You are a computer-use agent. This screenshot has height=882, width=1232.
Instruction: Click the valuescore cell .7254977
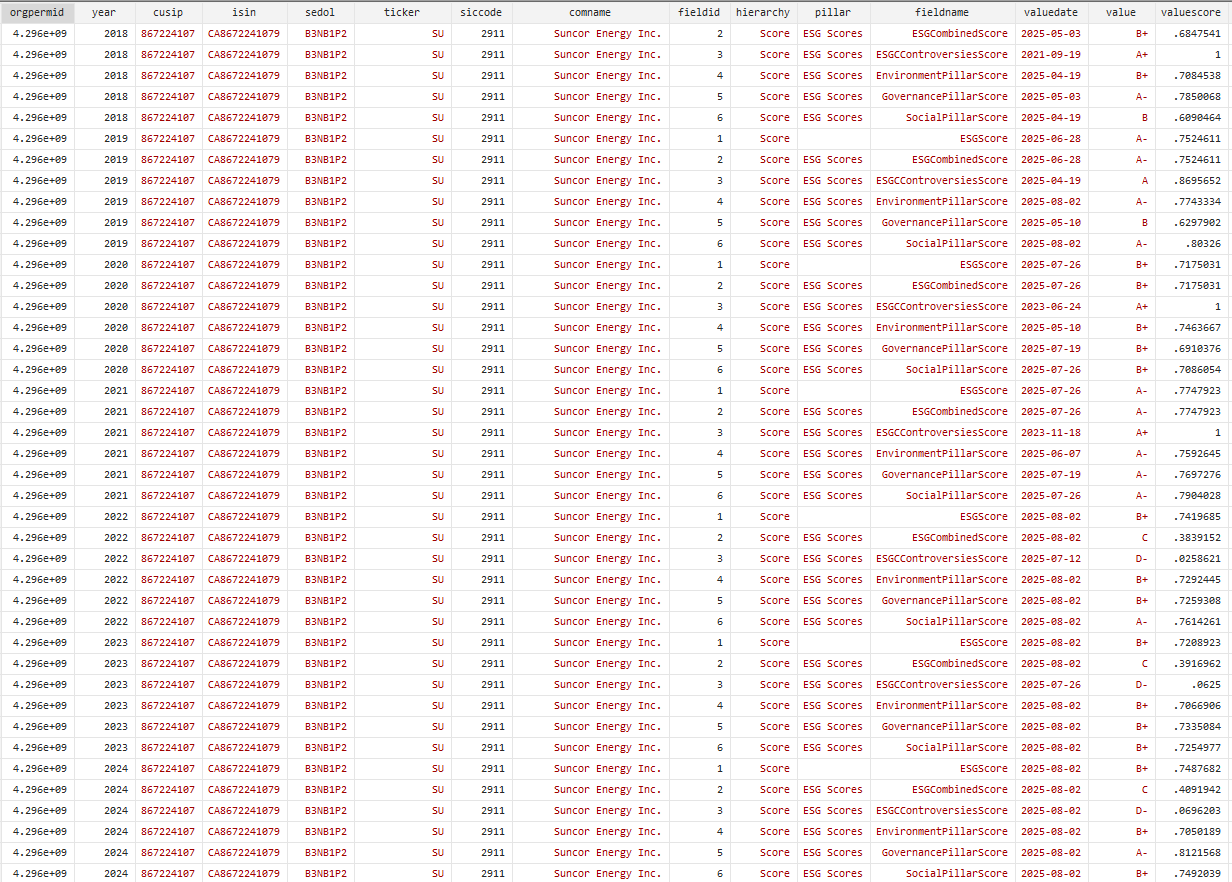click(x=1190, y=748)
